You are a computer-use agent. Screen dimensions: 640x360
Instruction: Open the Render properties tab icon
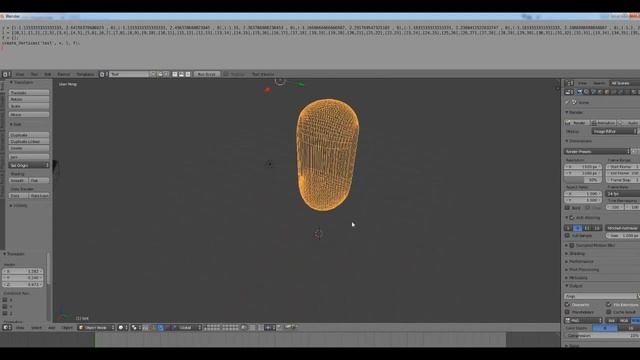pos(580,92)
